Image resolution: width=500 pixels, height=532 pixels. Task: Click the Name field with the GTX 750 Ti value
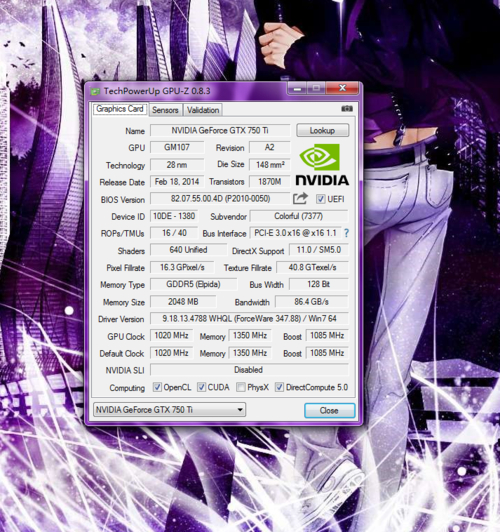pos(220,131)
